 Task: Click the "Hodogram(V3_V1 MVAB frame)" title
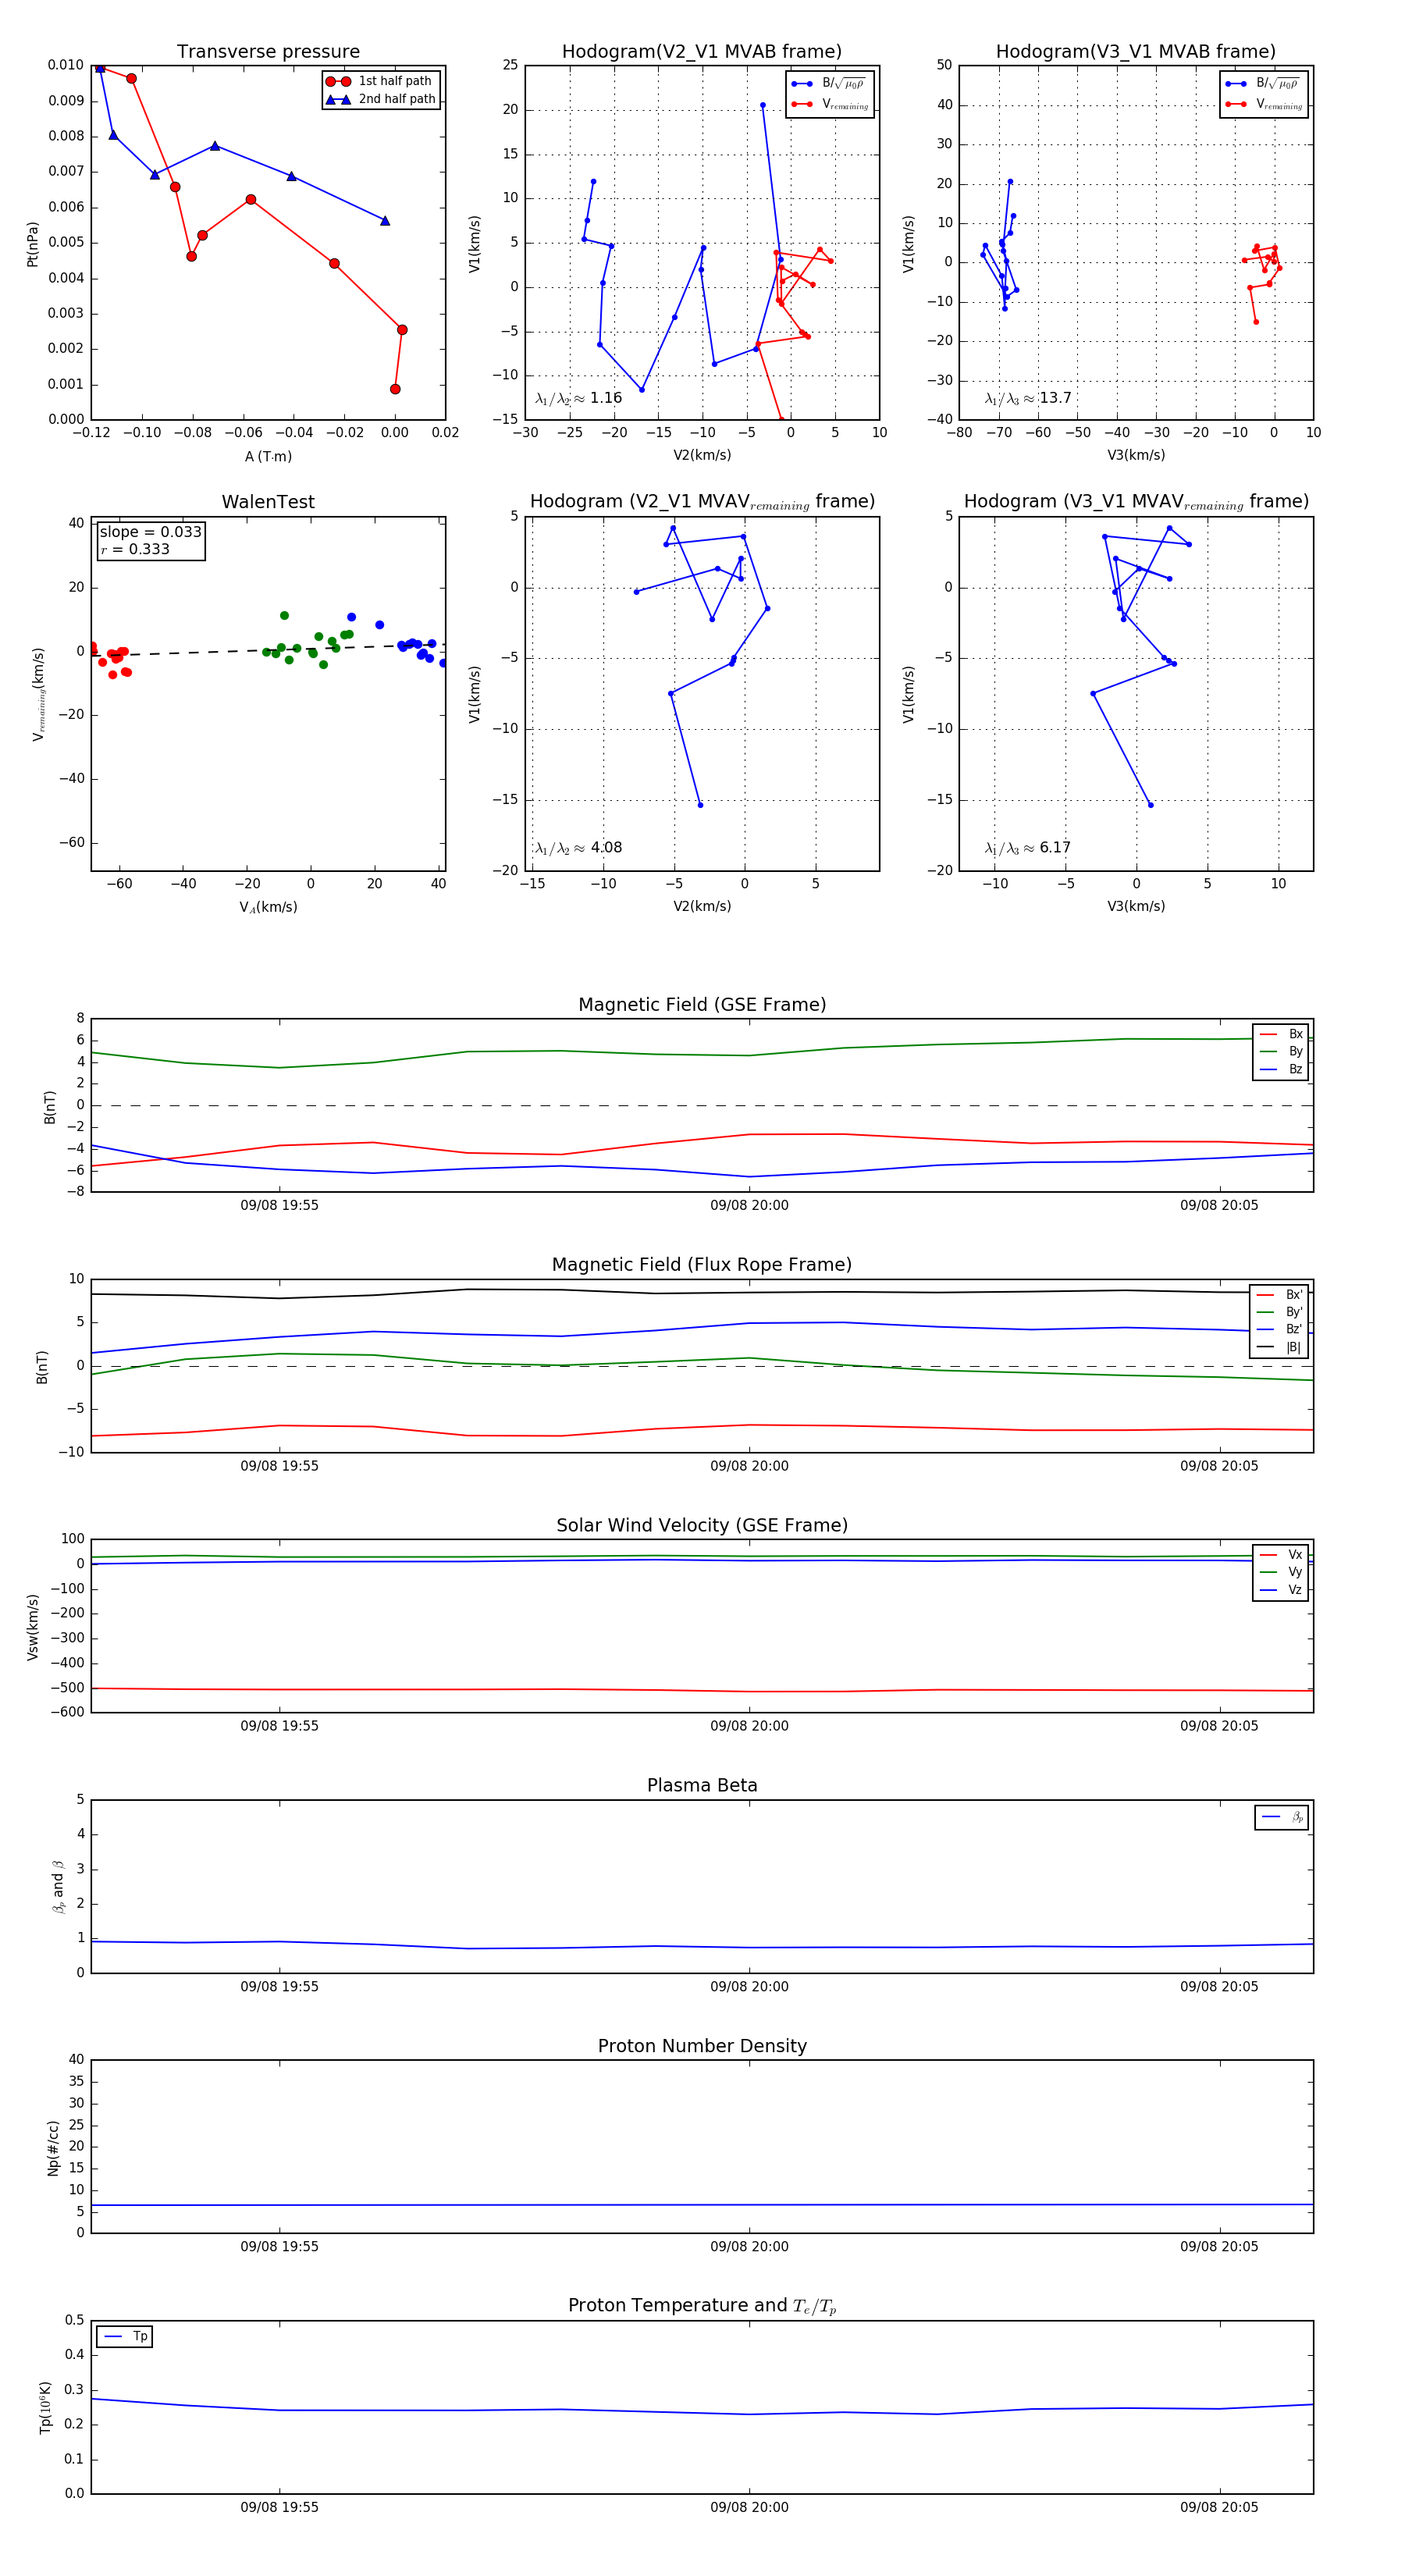click(x=1136, y=52)
